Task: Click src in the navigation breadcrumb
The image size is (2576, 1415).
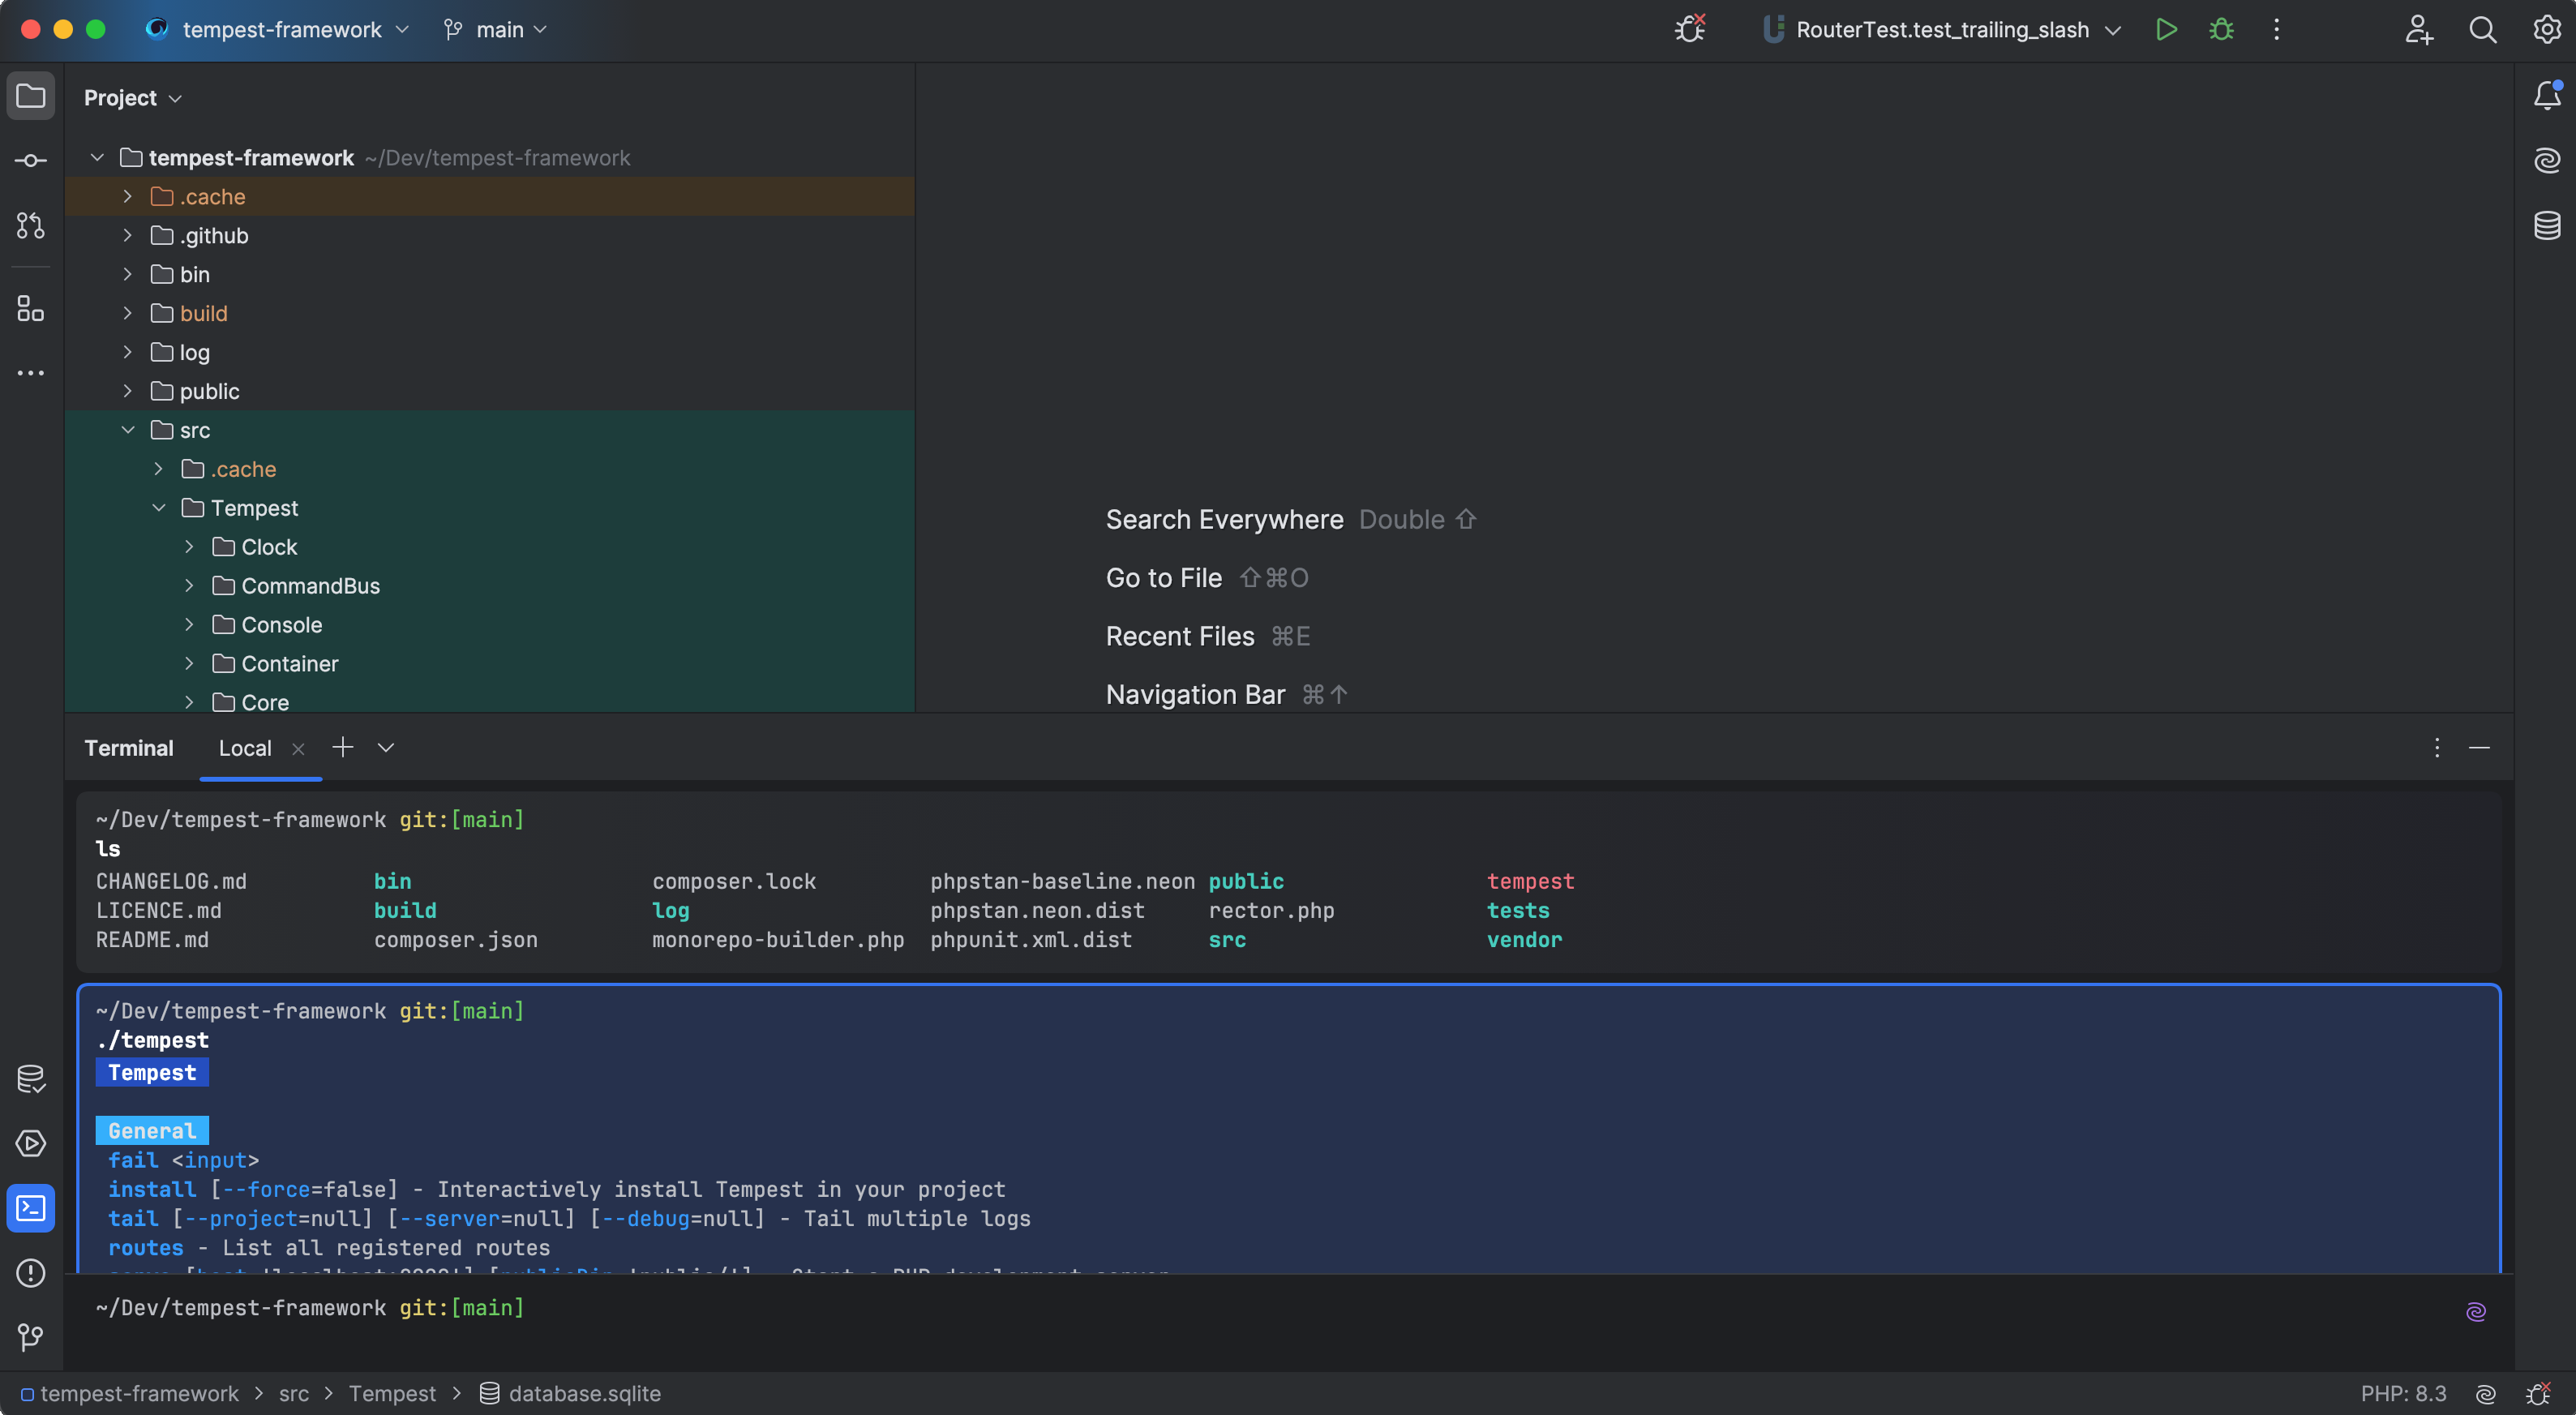Action: click(x=294, y=1393)
